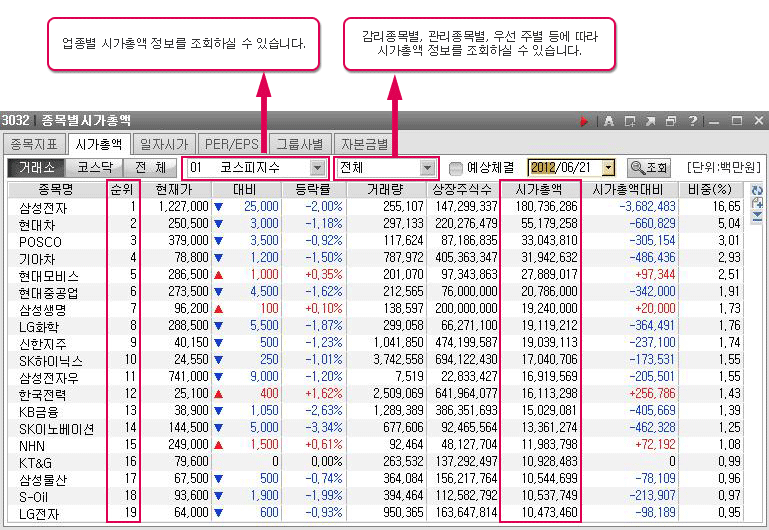Select the 삼성전자 row name
Image resolution: width=769 pixels, height=530 pixels.
click(43, 208)
